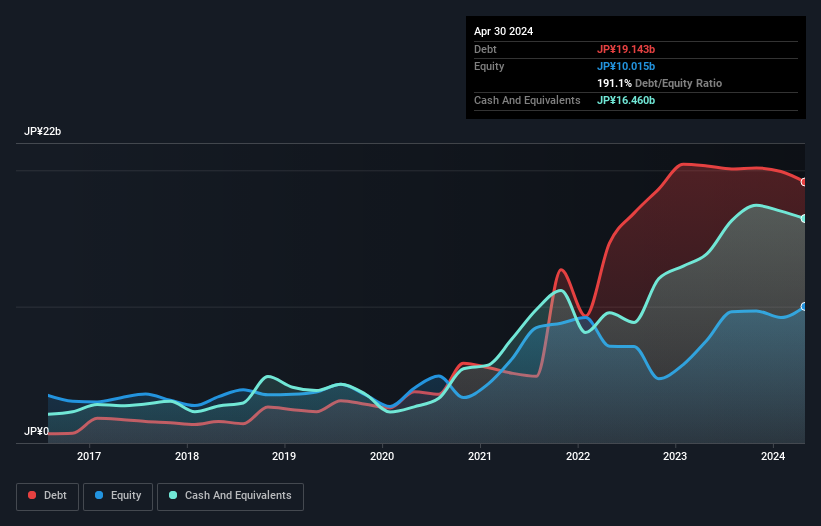Click the 2024 x-axis label

[773, 456]
